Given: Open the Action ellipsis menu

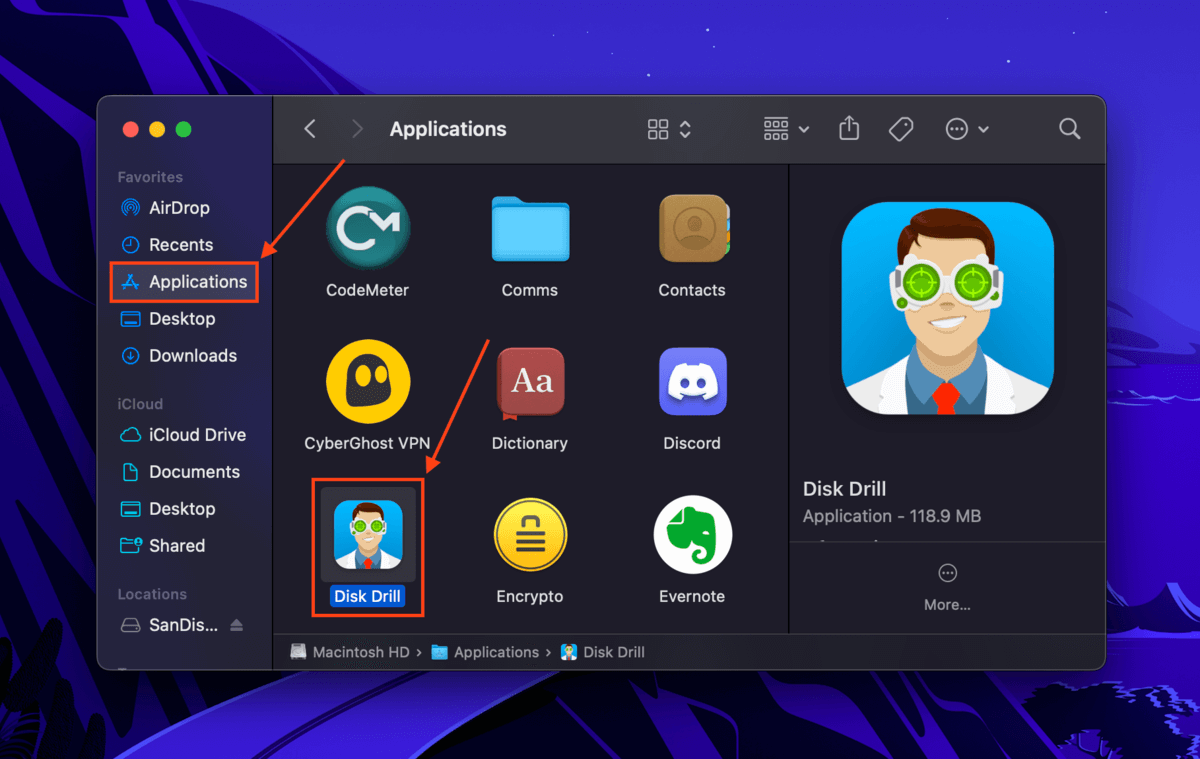Looking at the screenshot, I should [x=967, y=129].
